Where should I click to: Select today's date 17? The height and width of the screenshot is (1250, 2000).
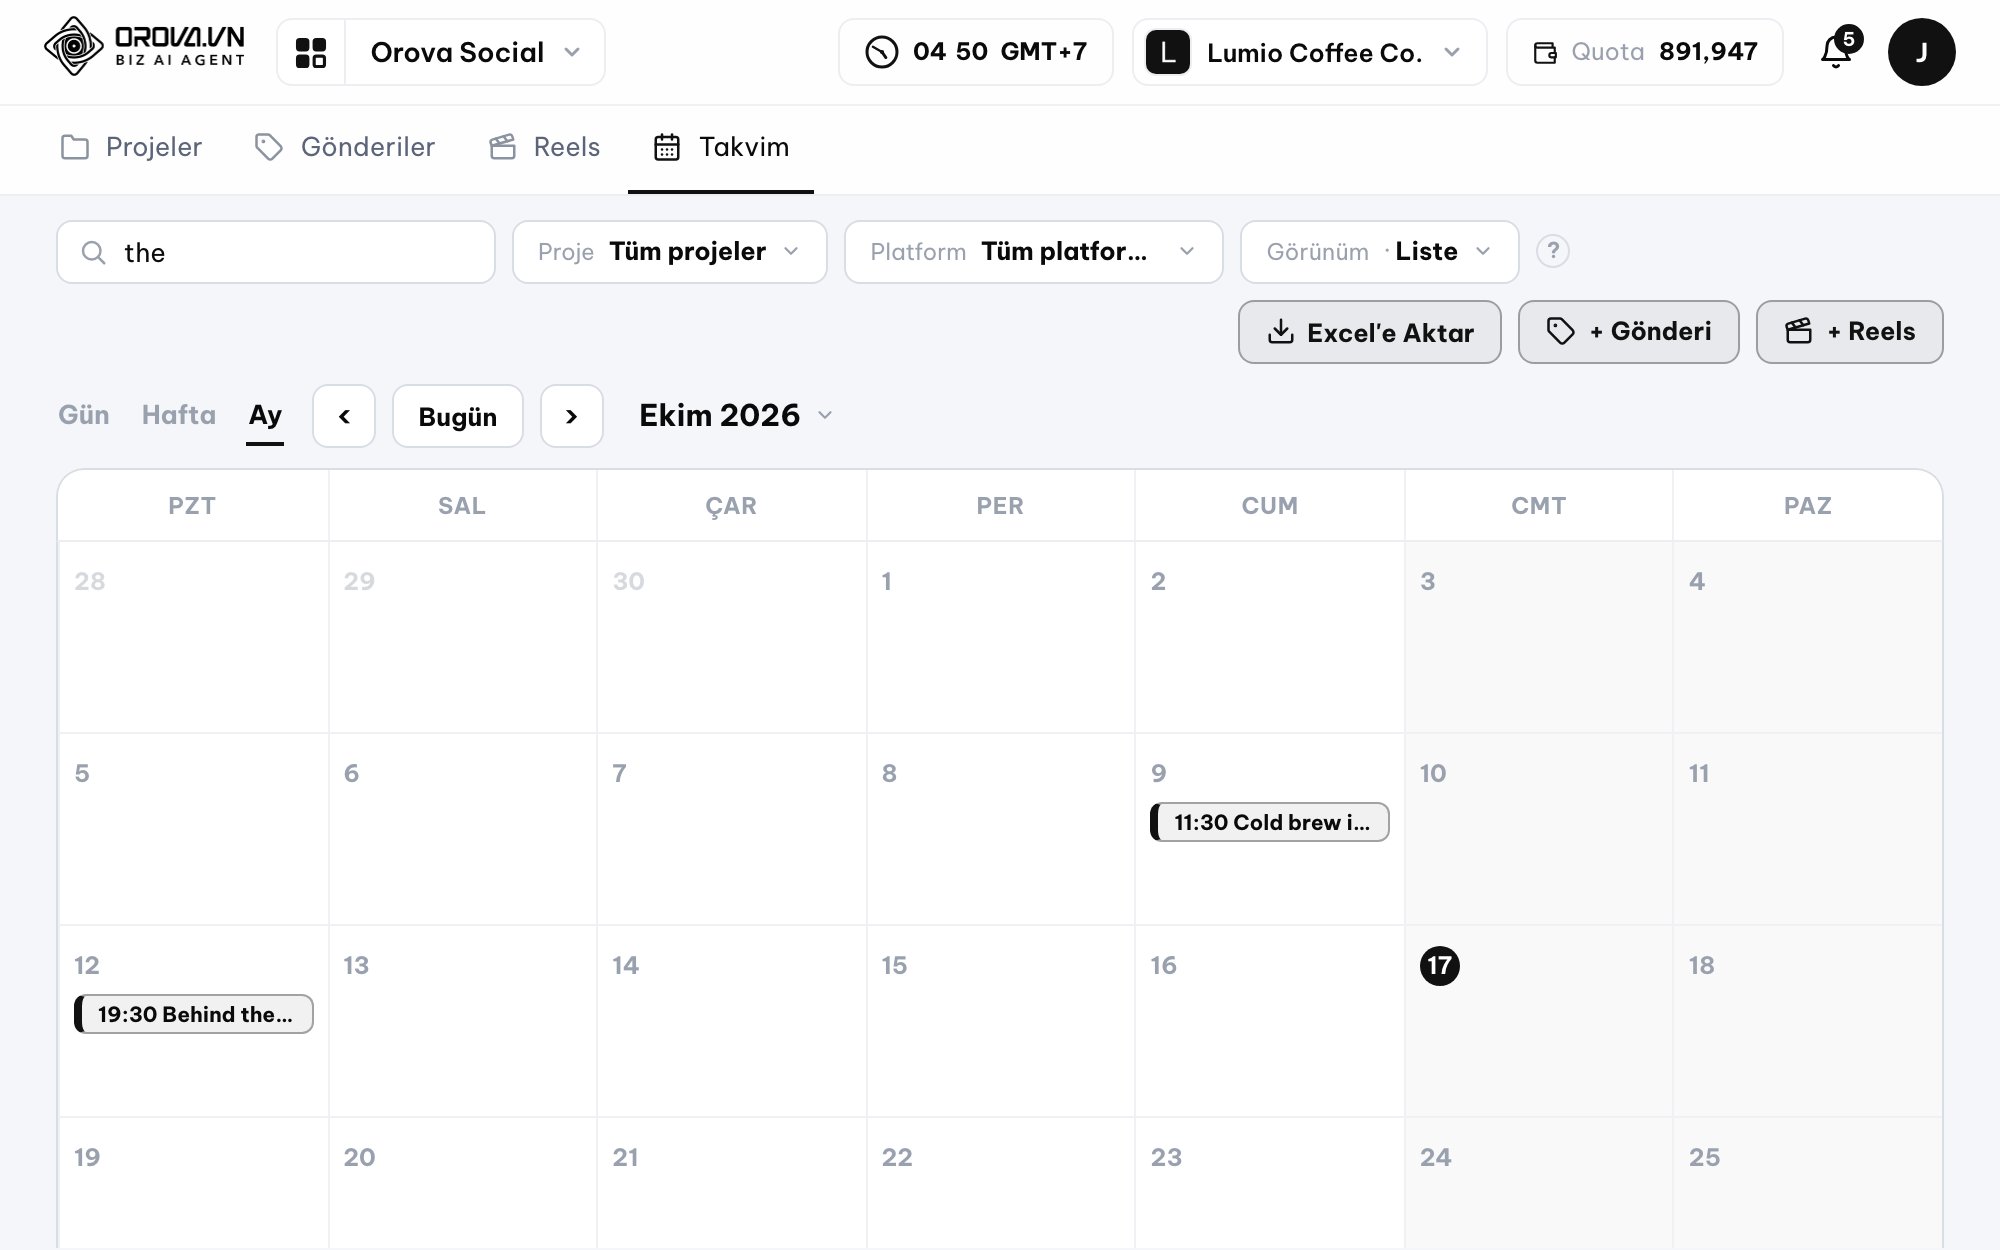(1439, 965)
